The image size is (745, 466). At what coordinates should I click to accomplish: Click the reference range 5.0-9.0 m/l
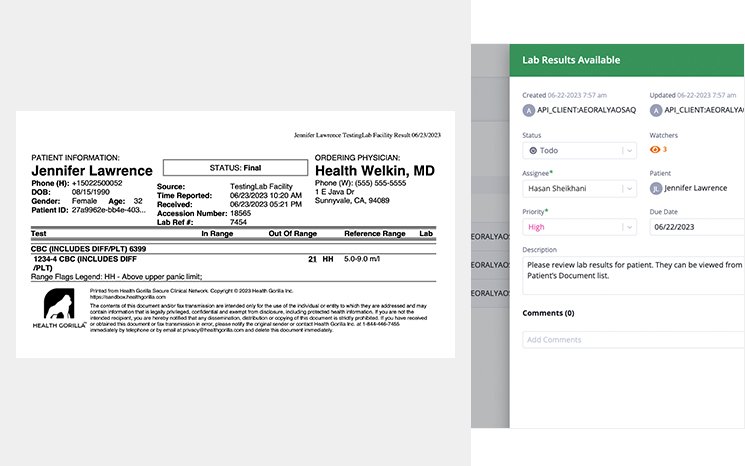pyautogui.click(x=362, y=259)
